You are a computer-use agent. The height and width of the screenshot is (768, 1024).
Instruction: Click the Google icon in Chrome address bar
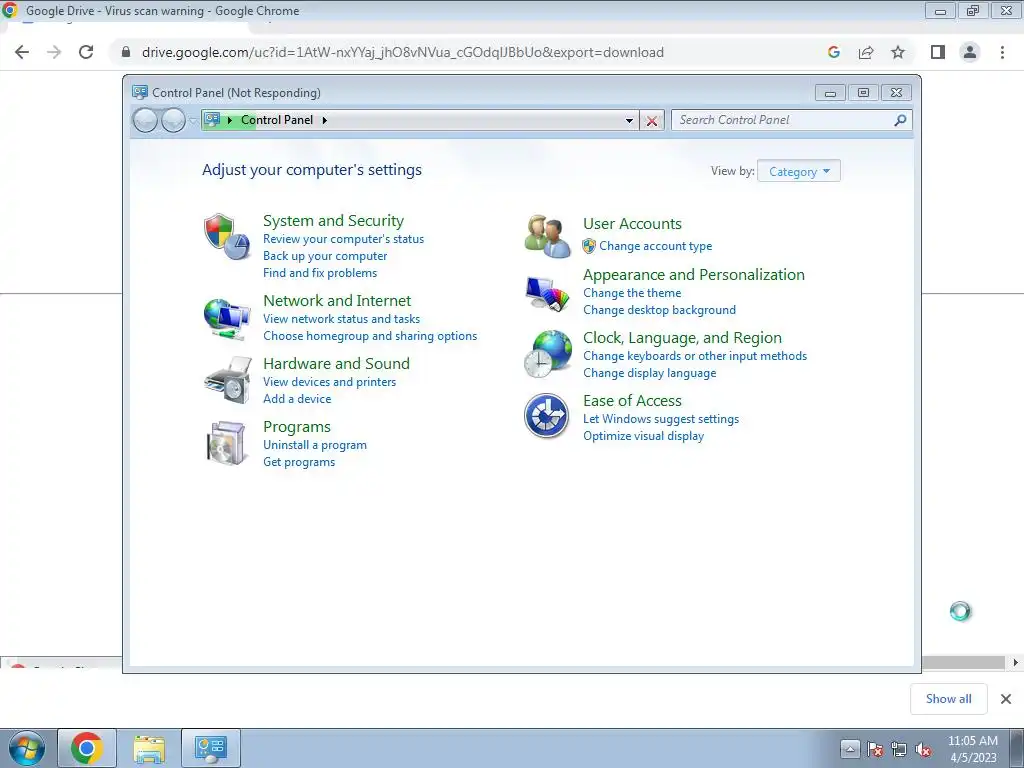(833, 52)
